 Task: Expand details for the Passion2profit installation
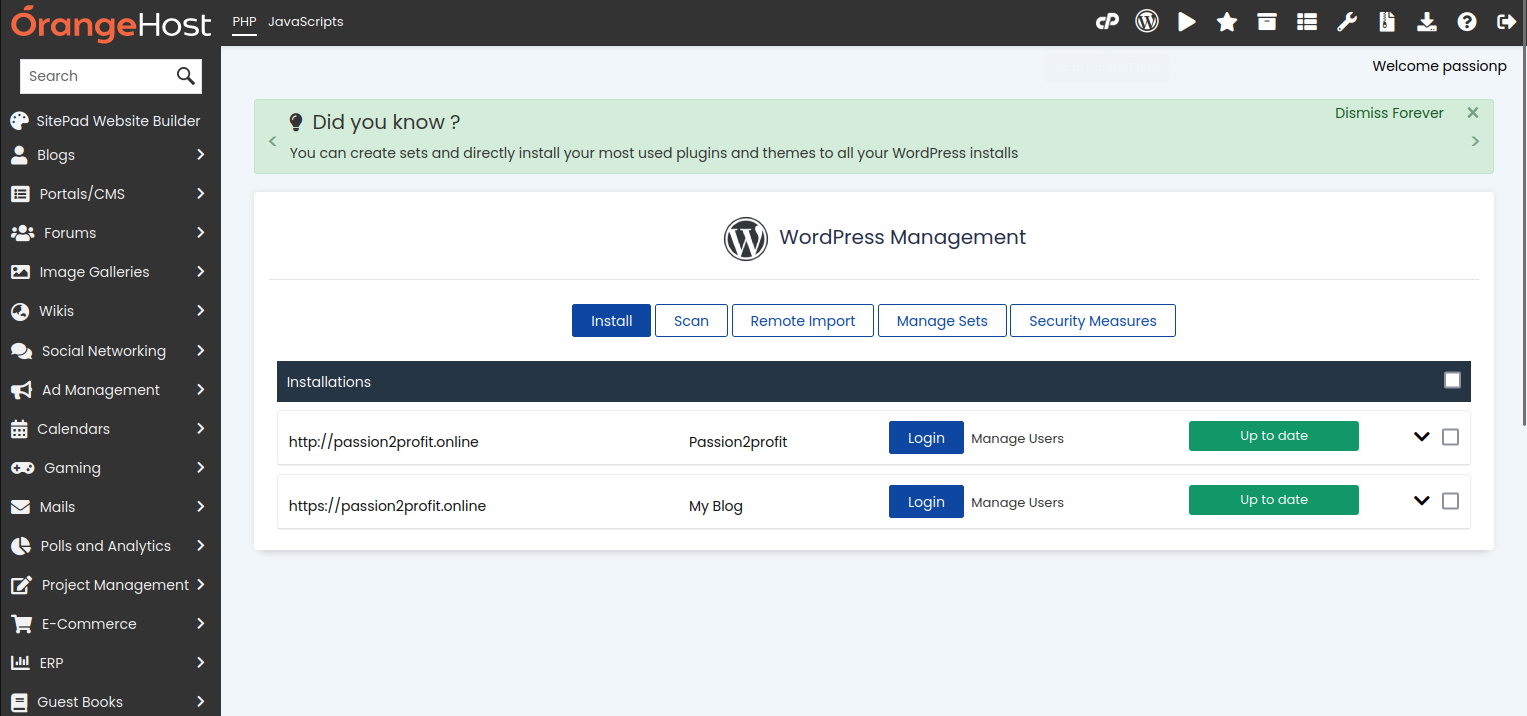pyautogui.click(x=1422, y=437)
